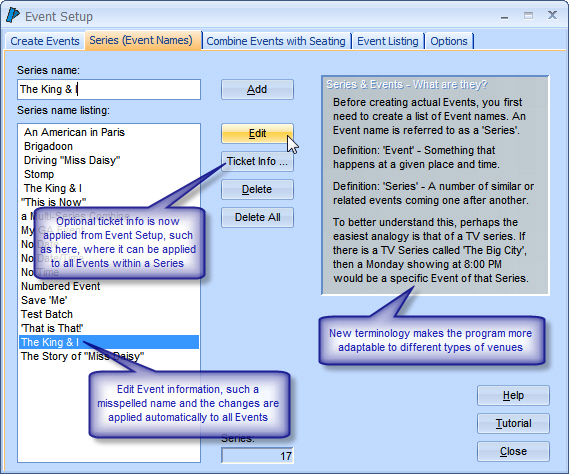Close the Event Setup dialog

tap(513, 451)
